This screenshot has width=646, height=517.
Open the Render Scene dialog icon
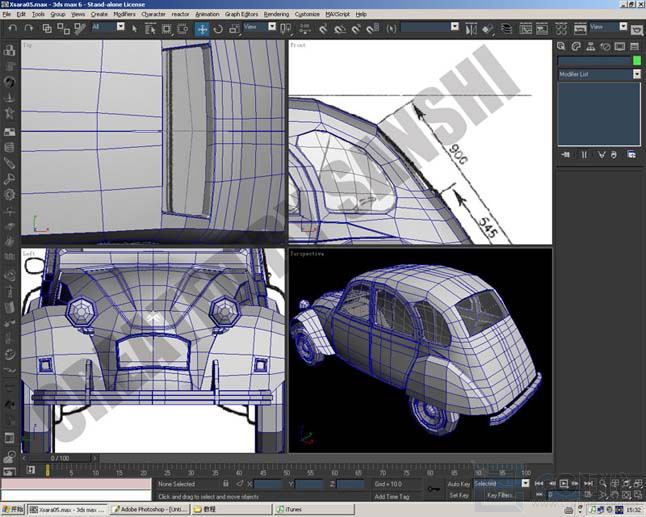coord(580,29)
